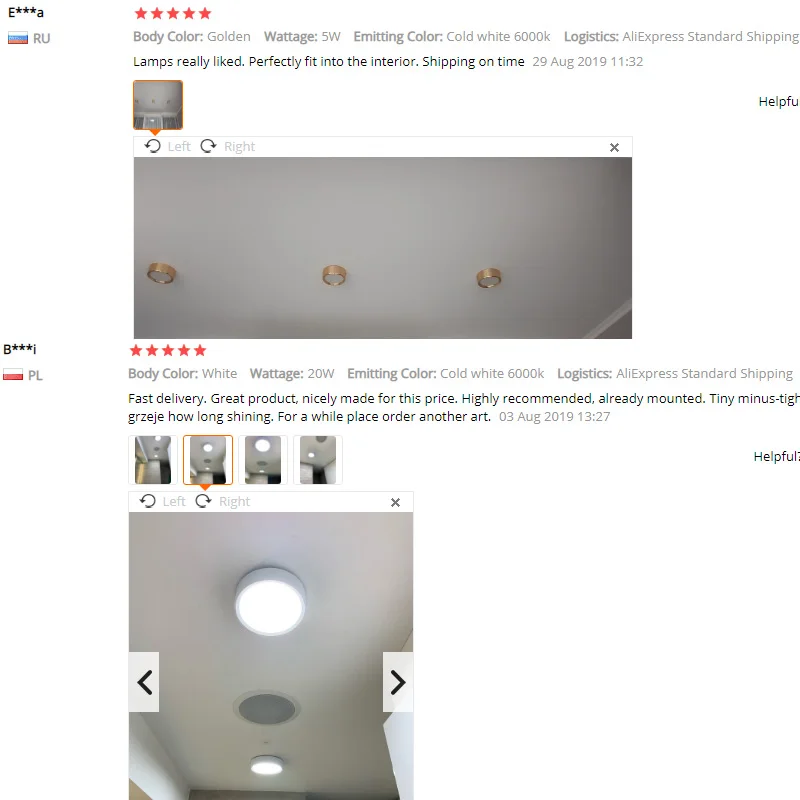Image resolution: width=800 pixels, height=800 pixels.
Task: Click the enlarged white ceiling lamp photo
Action: [271, 656]
